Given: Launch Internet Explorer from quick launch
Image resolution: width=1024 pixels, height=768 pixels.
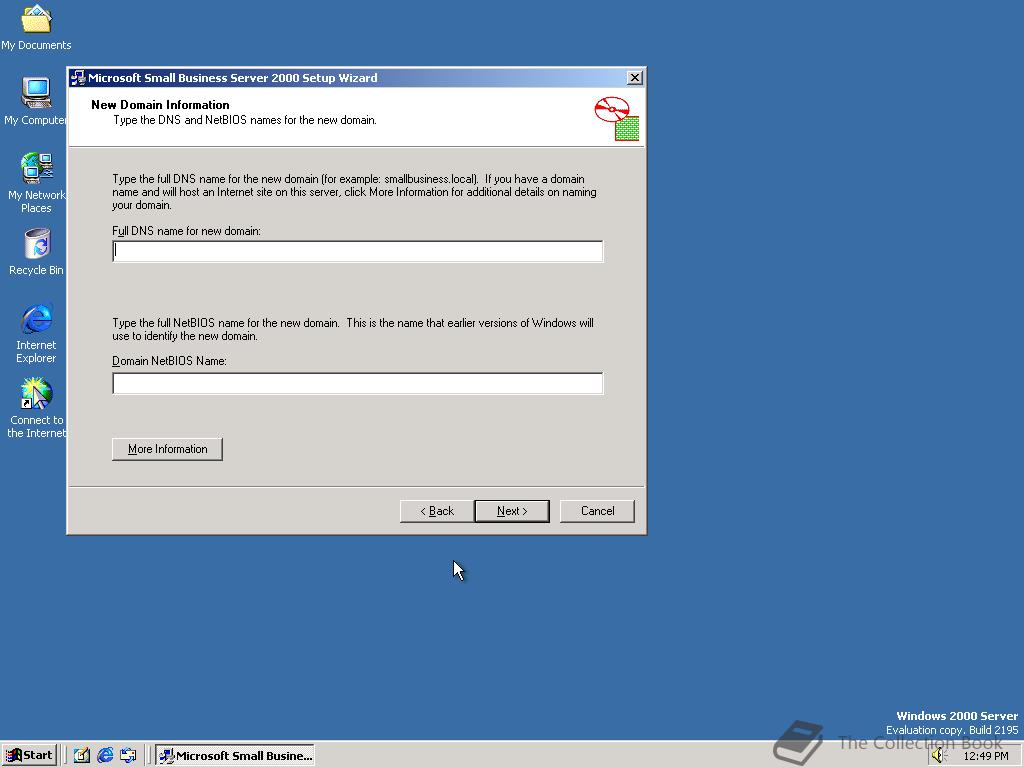Looking at the screenshot, I should pos(104,755).
